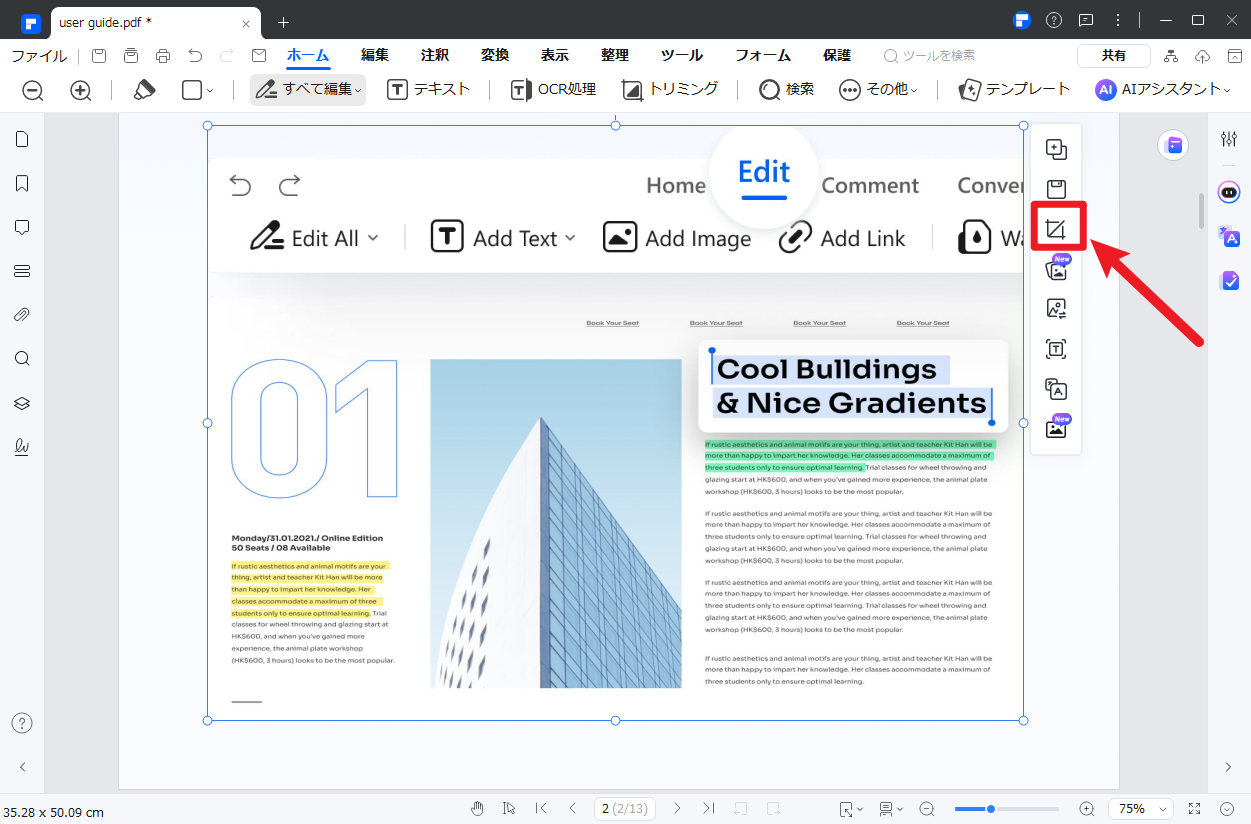The width and height of the screenshot is (1251, 824).
Task: Open the comments panel icon in left sidebar
Action: coord(22,227)
